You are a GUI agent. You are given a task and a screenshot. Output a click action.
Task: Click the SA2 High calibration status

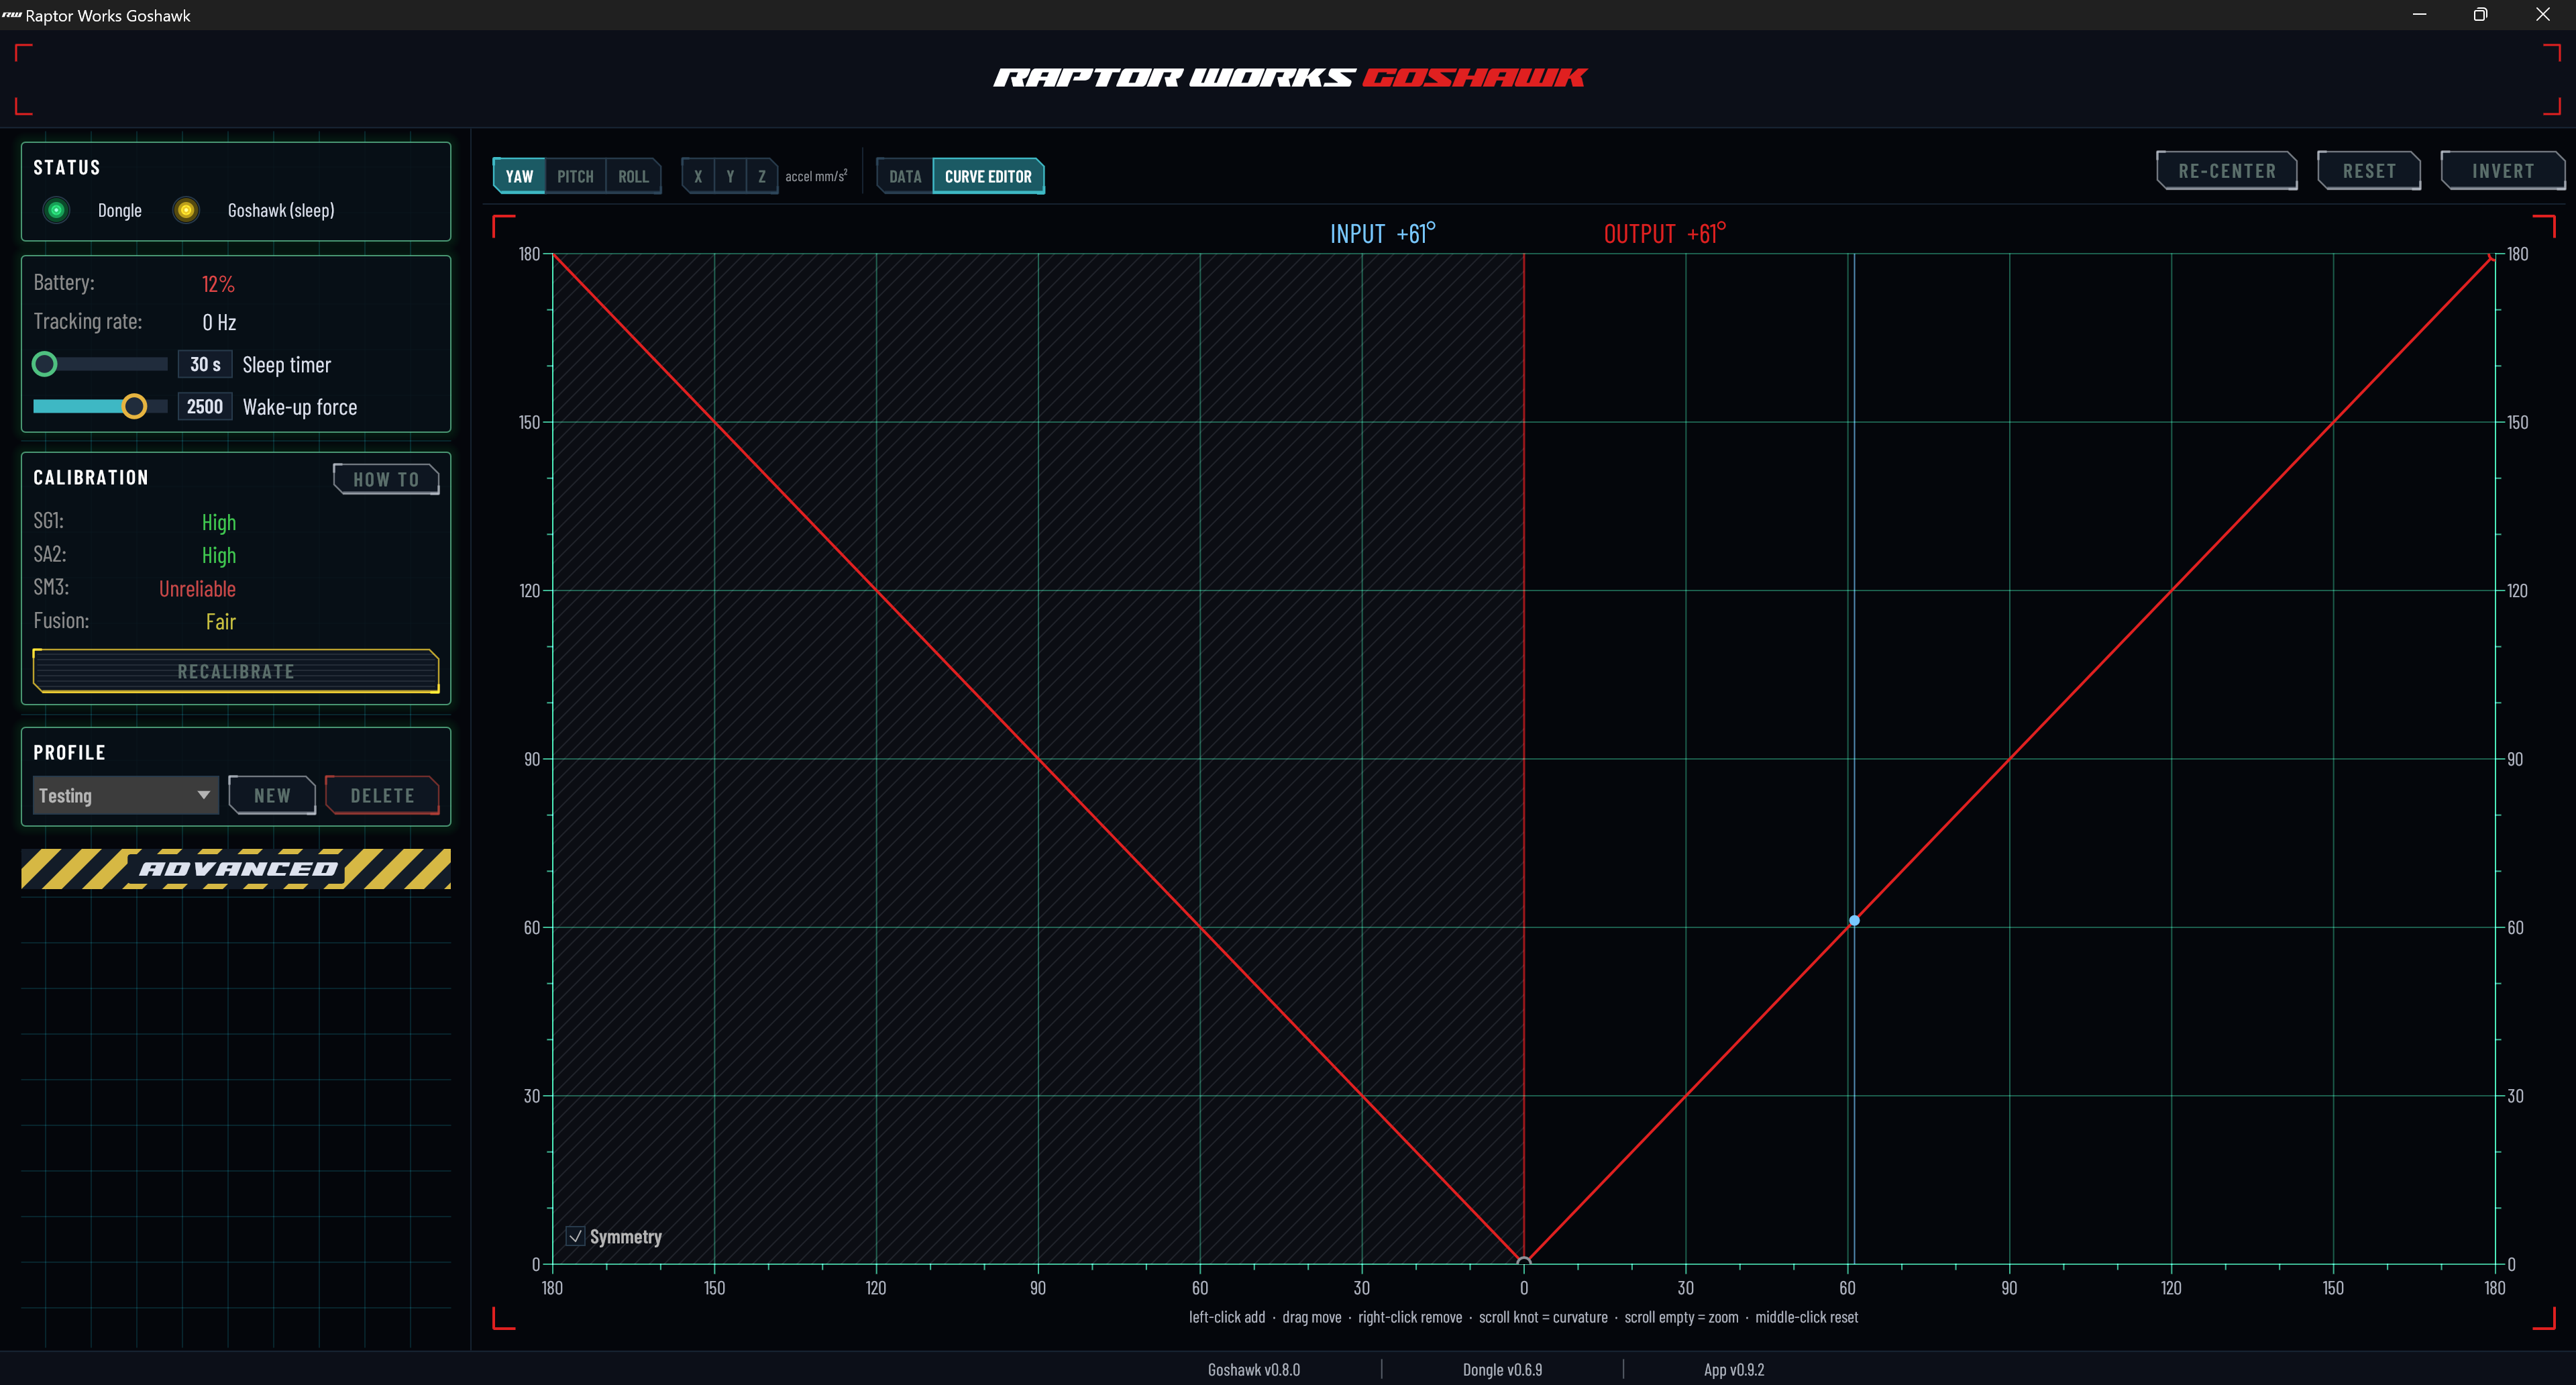click(x=219, y=556)
